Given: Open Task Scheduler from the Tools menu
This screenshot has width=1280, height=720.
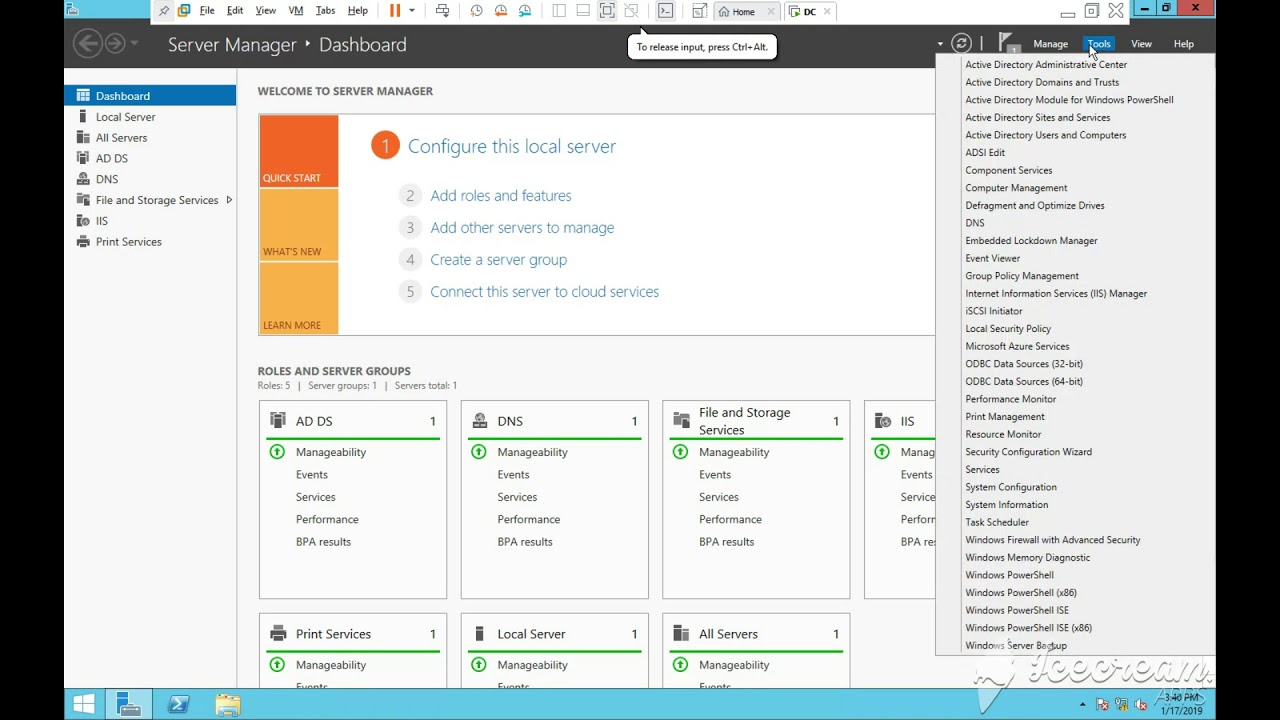Looking at the screenshot, I should coord(997,522).
